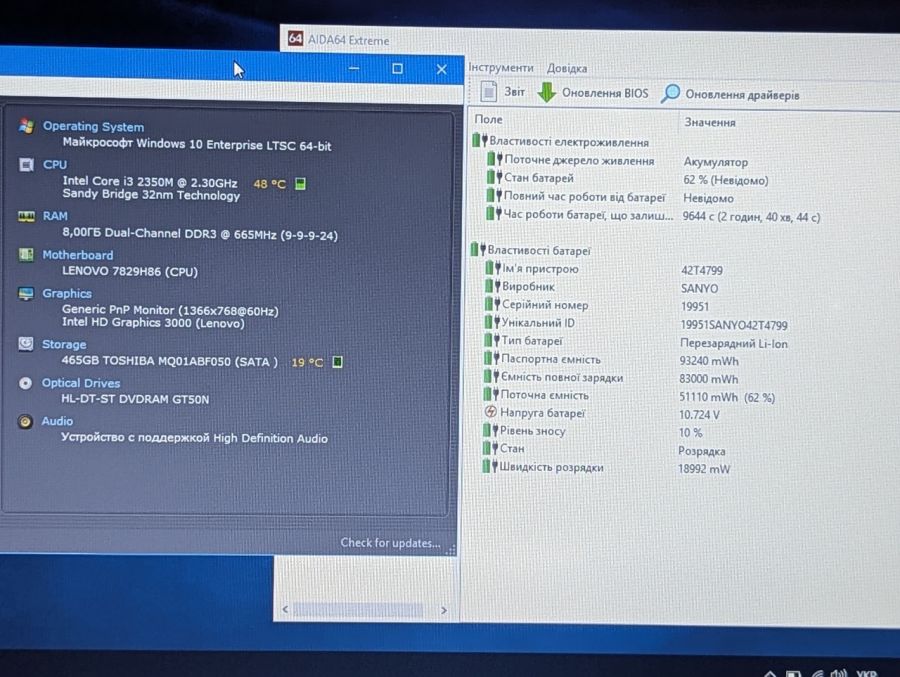This screenshot has height=677, width=900.
Task: Open the Motherboard section link
Action: pos(77,255)
